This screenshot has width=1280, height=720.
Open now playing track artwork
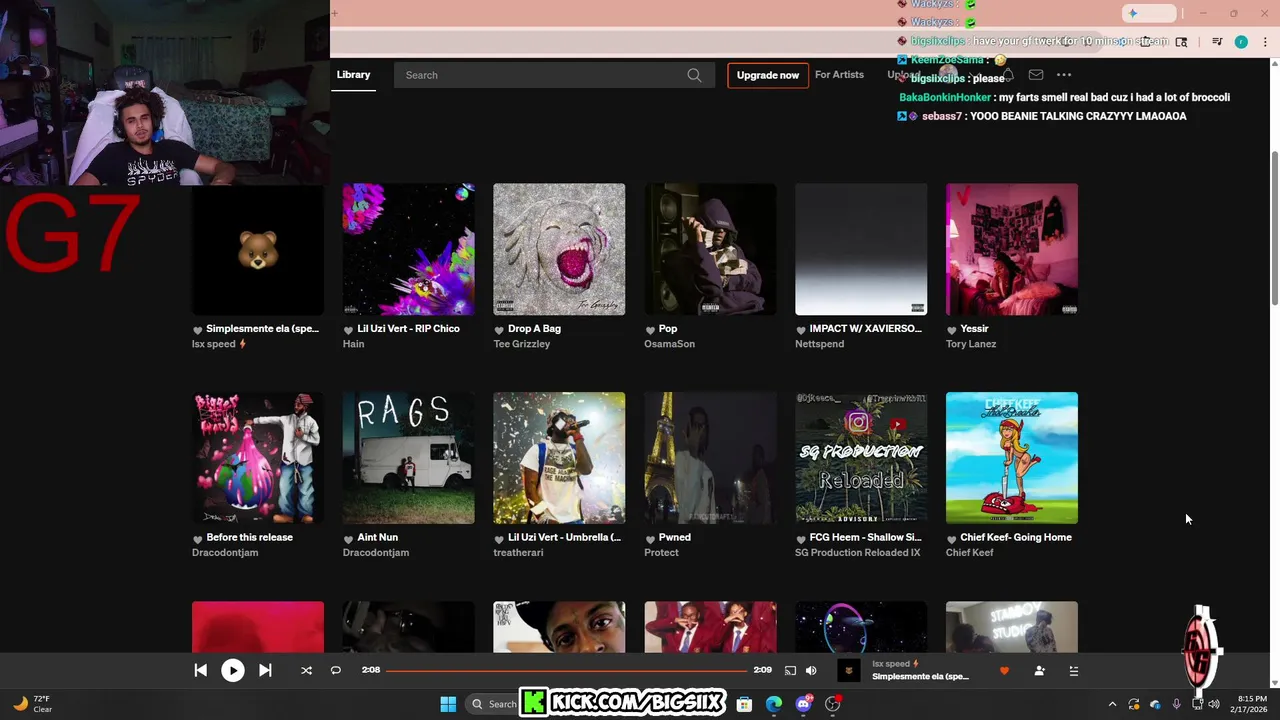[x=848, y=671]
